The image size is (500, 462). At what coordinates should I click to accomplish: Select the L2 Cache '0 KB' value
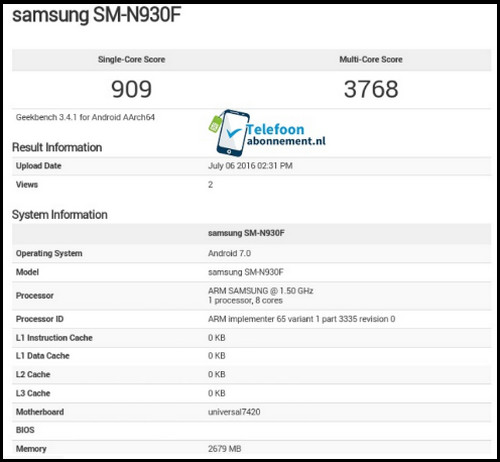(217, 374)
